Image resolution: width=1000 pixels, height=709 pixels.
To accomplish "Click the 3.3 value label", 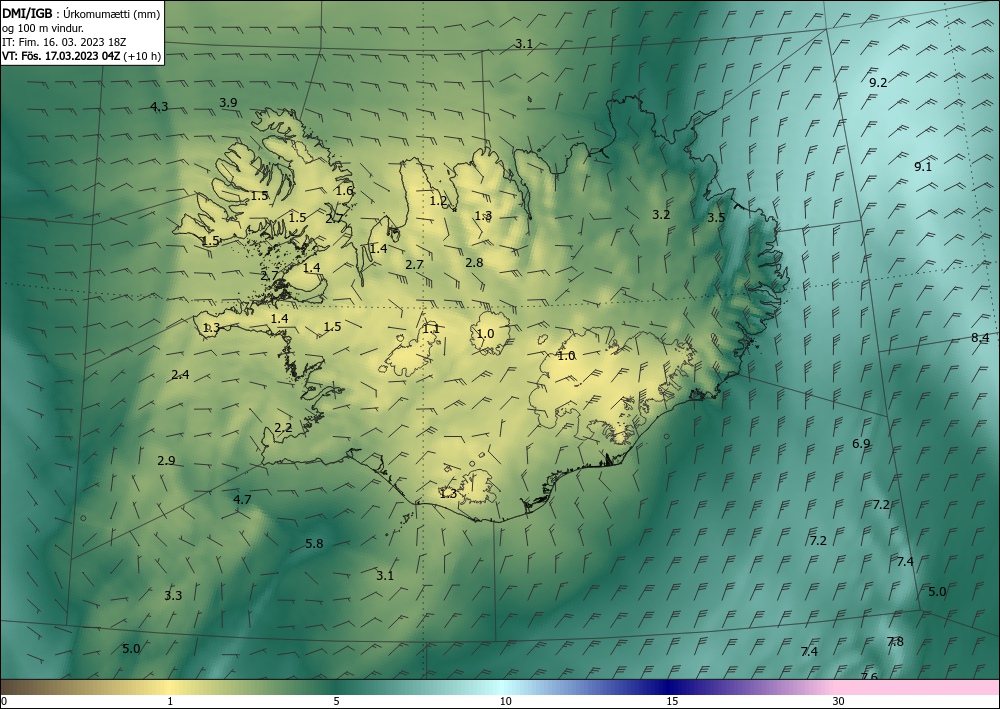I will click(173, 596).
